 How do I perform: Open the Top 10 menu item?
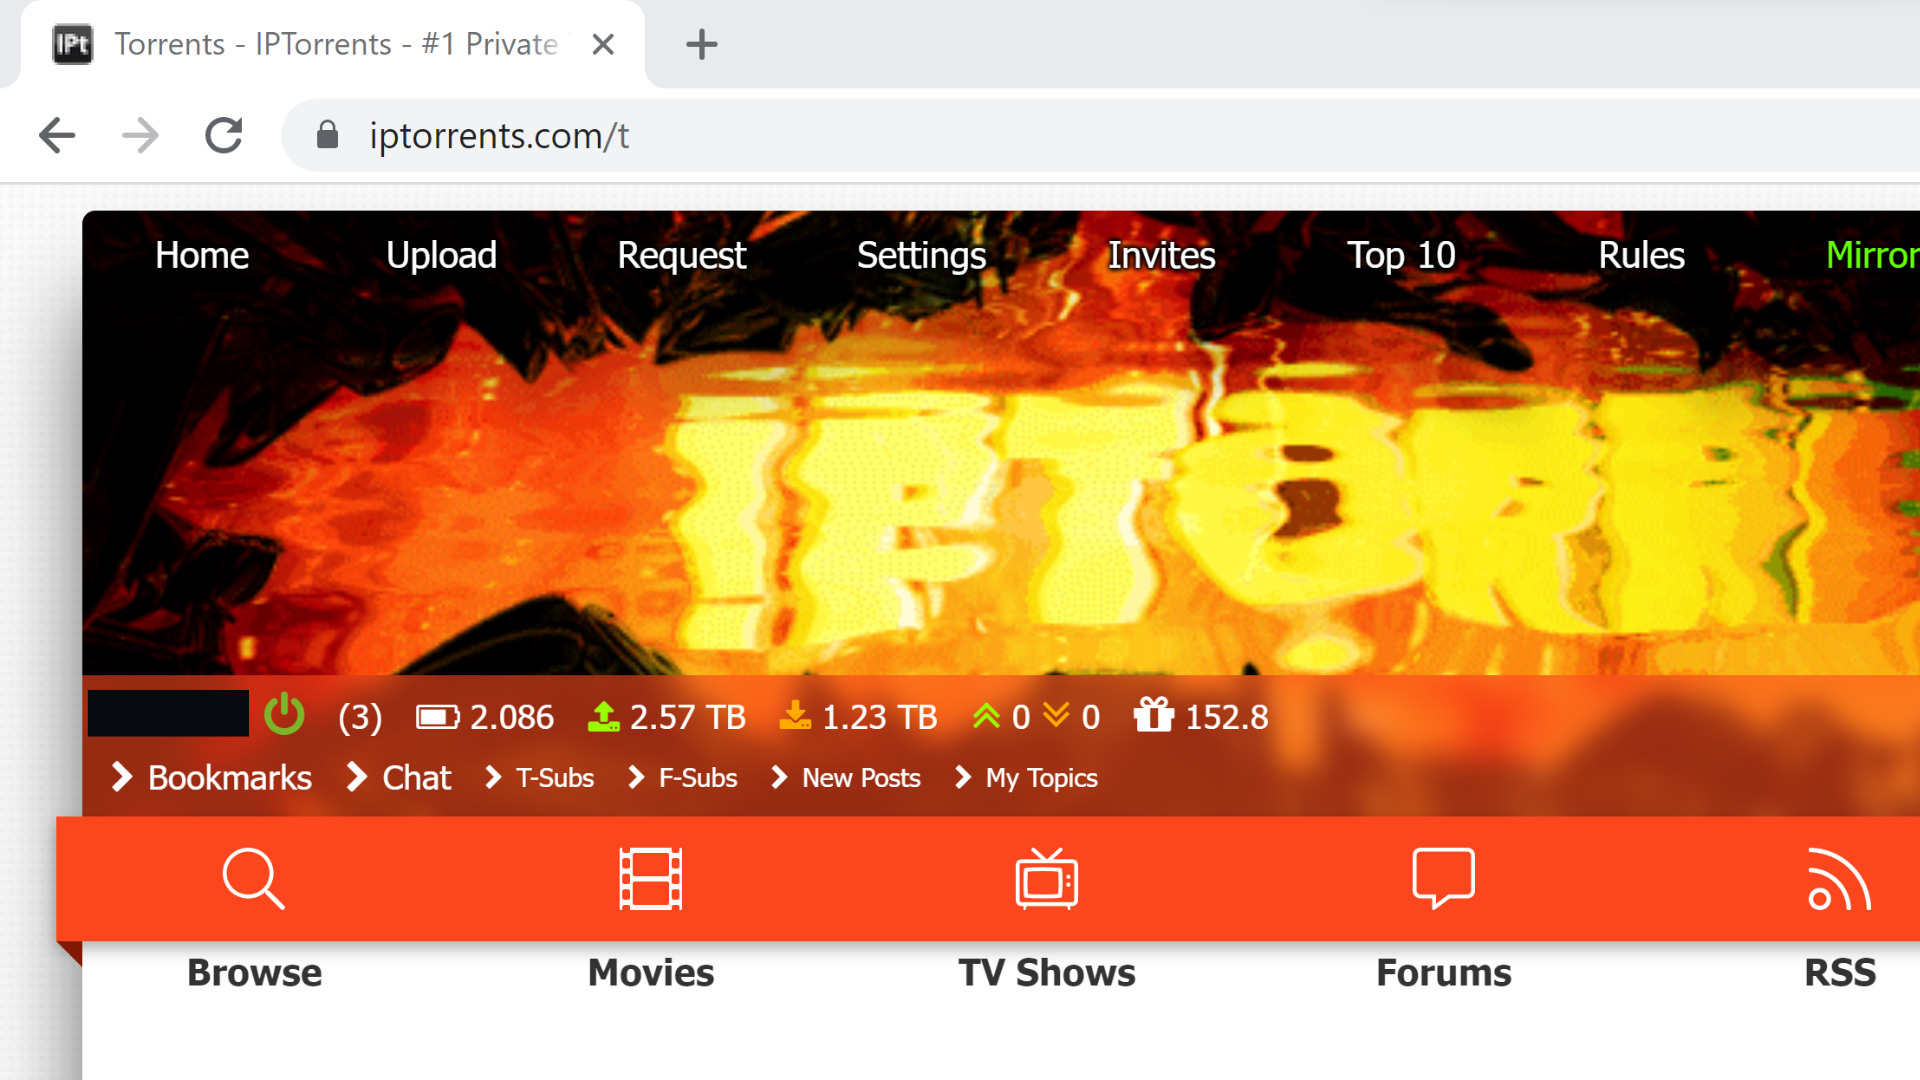pyautogui.click(x=1401, y=256)
